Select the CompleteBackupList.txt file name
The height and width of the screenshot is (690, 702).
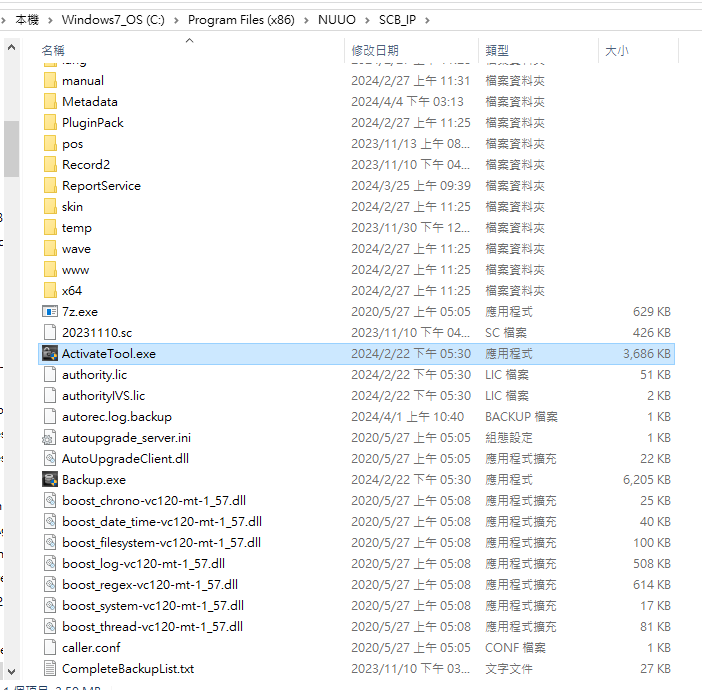pos(128,669)
